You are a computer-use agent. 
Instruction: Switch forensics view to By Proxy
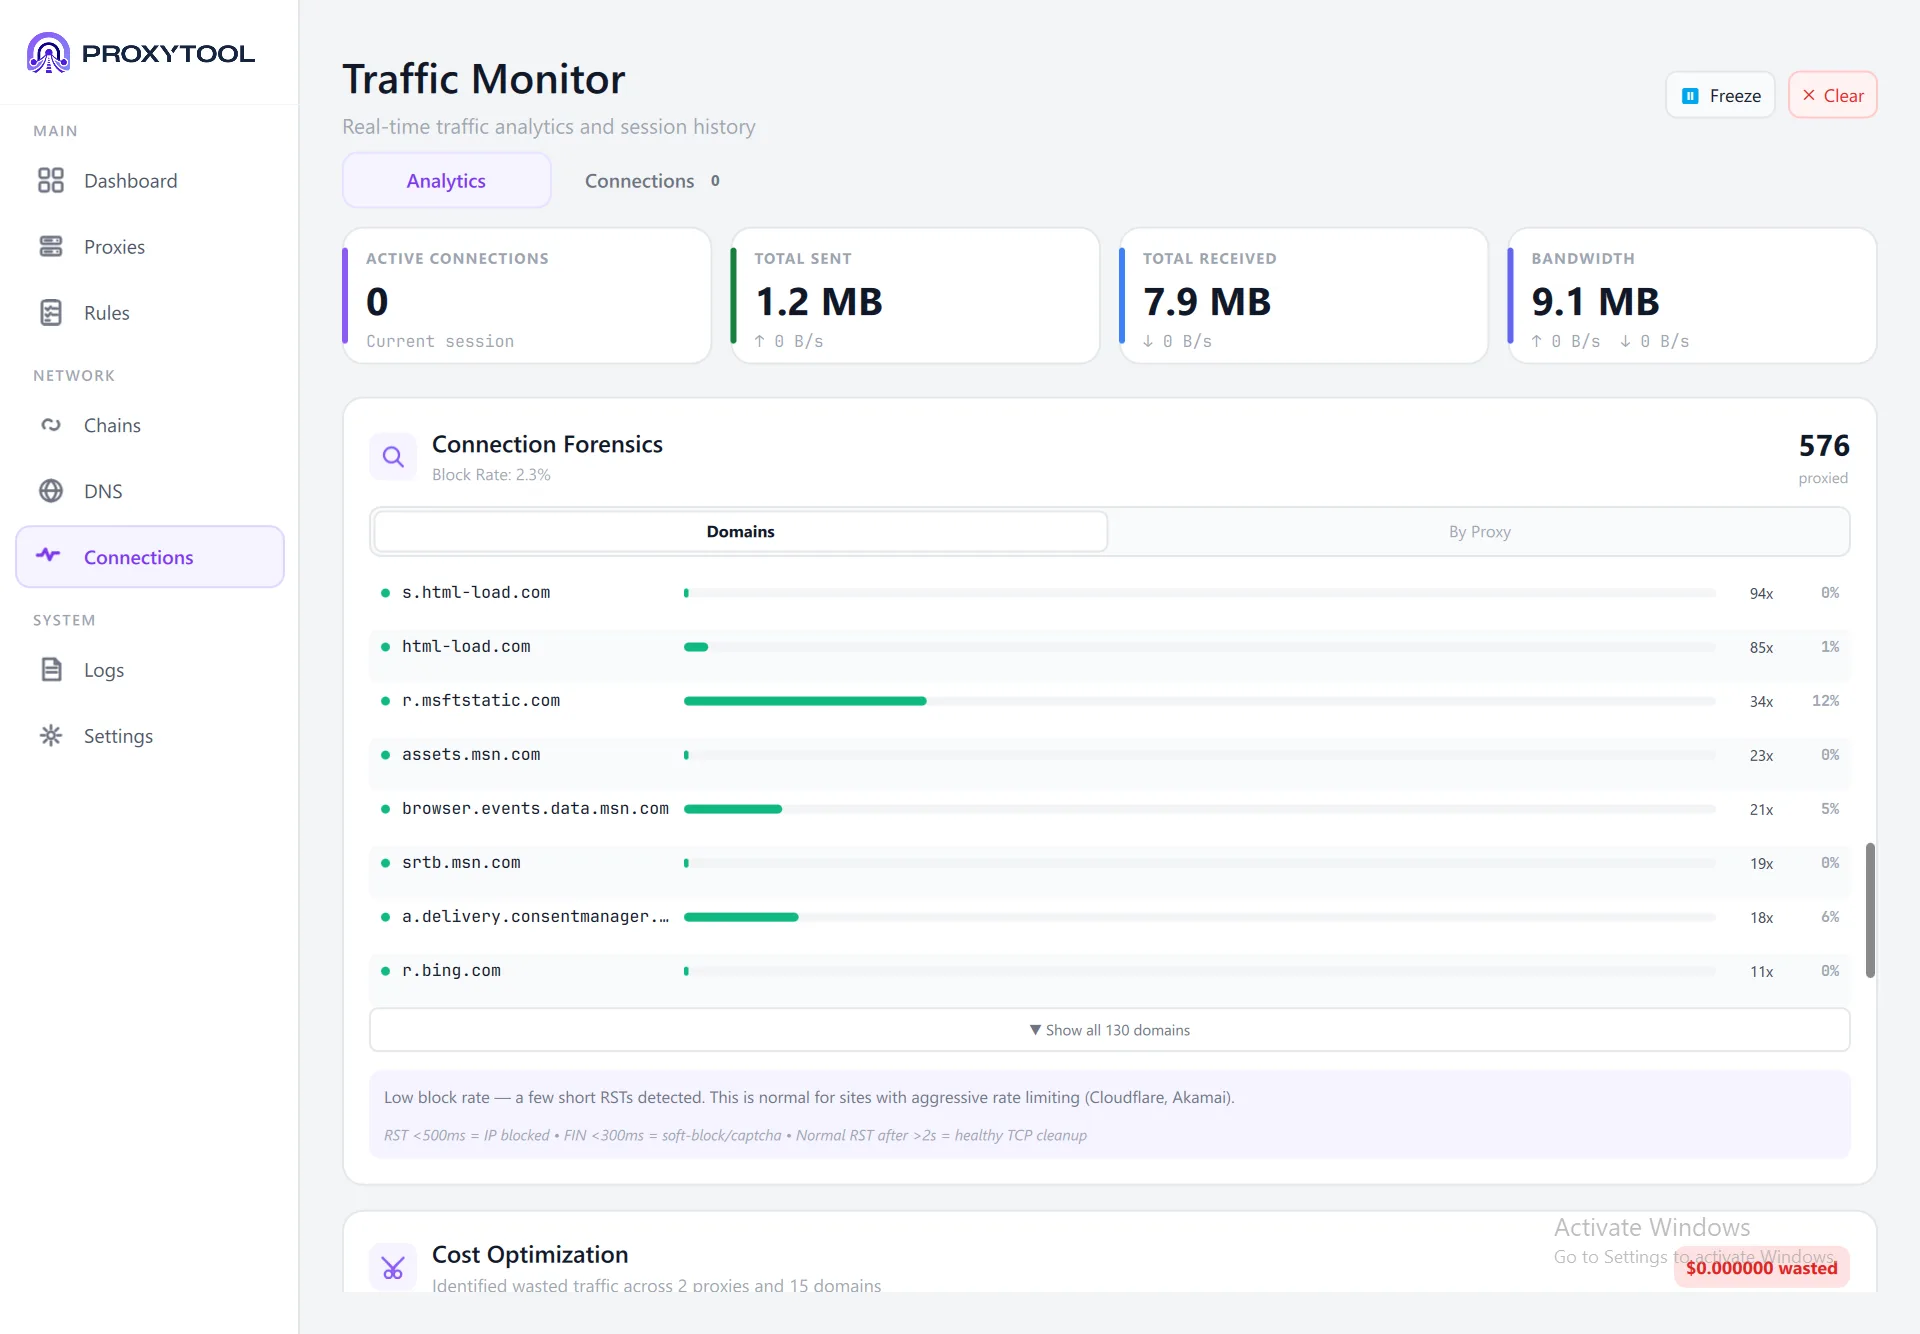click(1479, 532)
